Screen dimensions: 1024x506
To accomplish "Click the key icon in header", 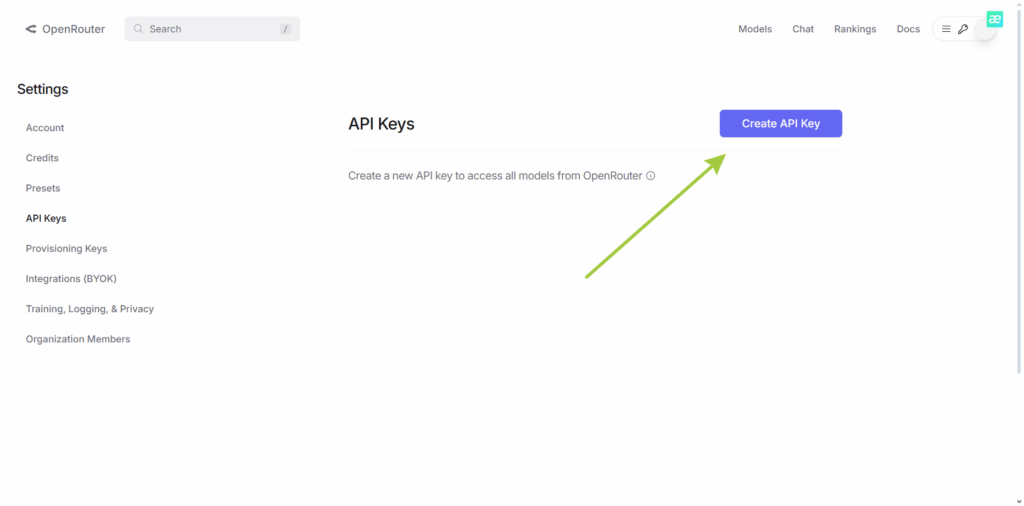I will point(963,29).
